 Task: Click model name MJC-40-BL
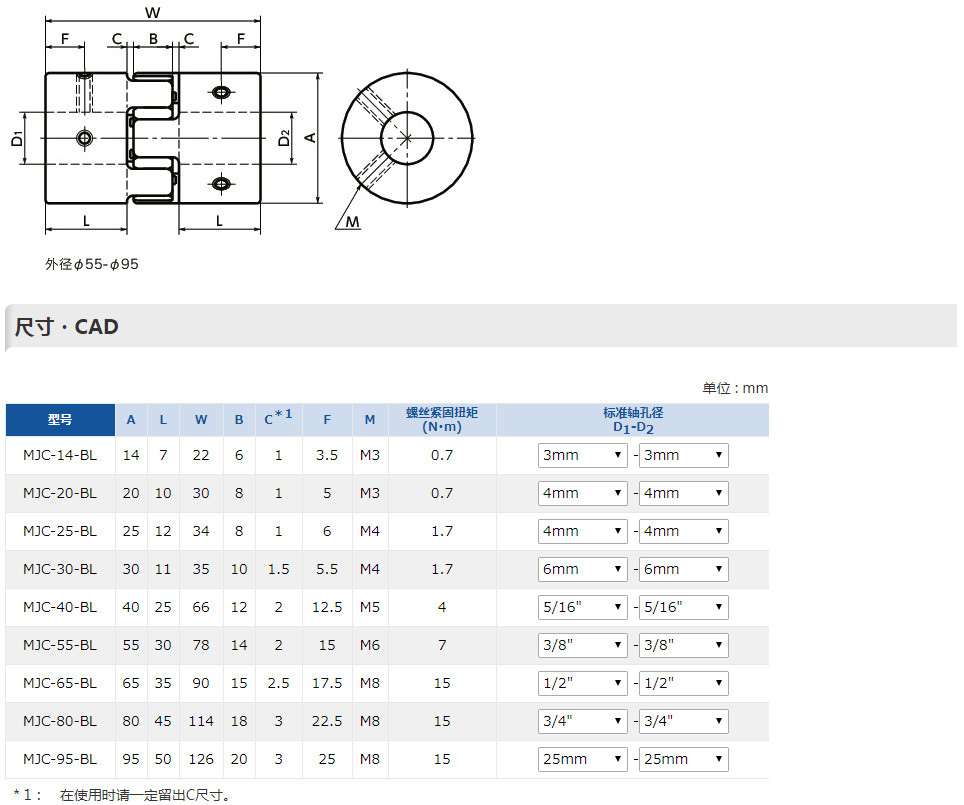tap(60, 608)
